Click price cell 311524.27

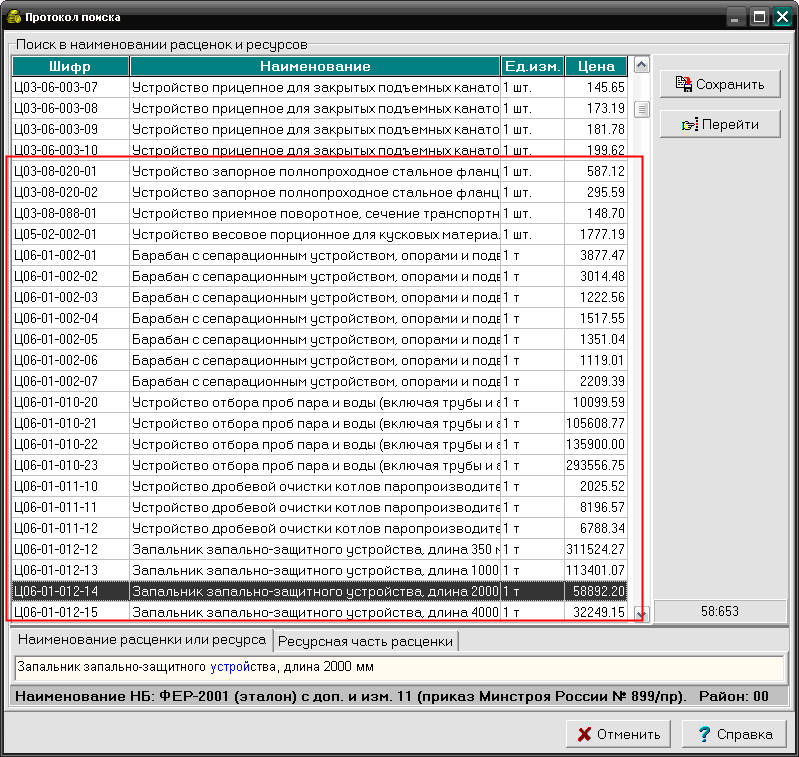(596, 550)
